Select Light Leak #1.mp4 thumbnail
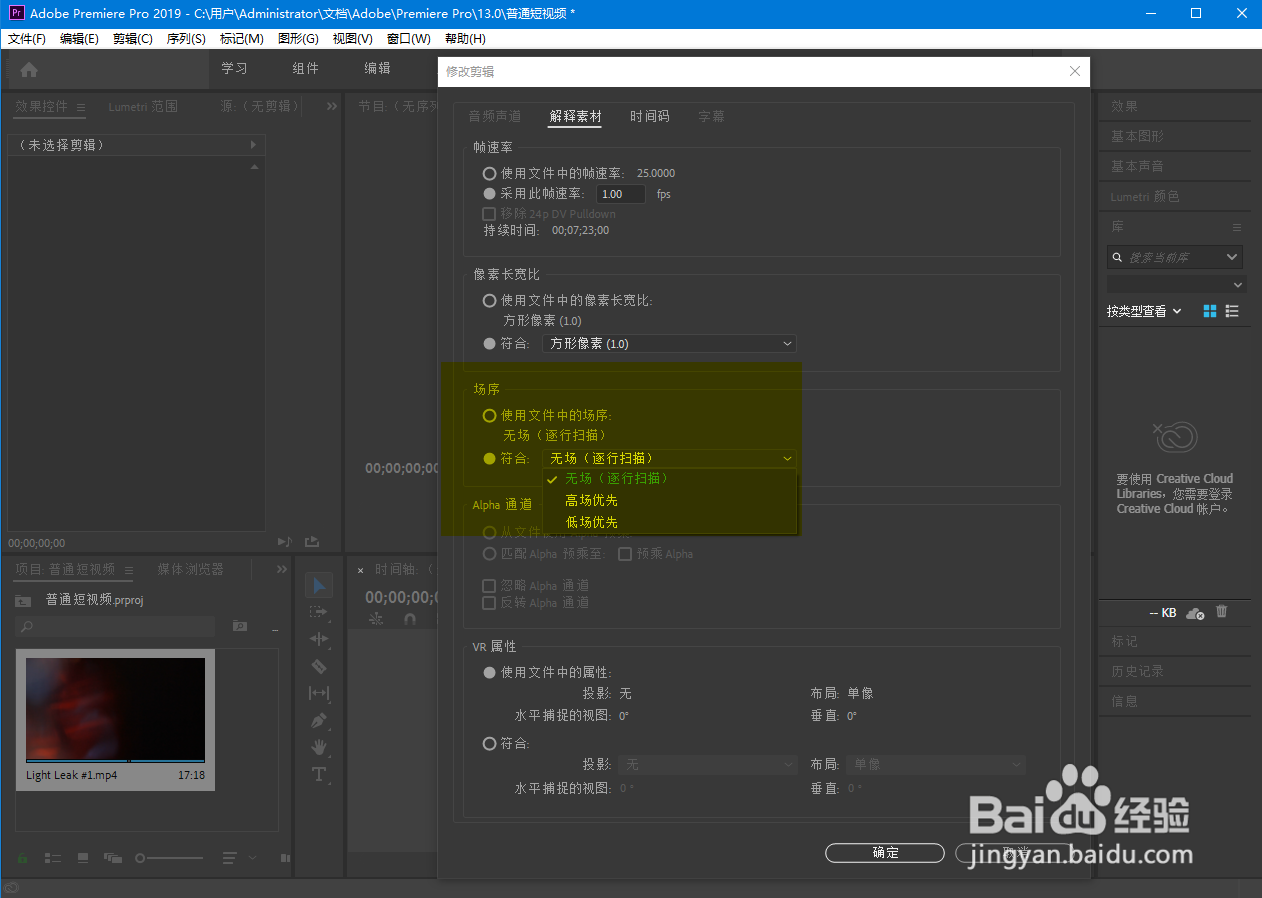 (x=115, y=710)
